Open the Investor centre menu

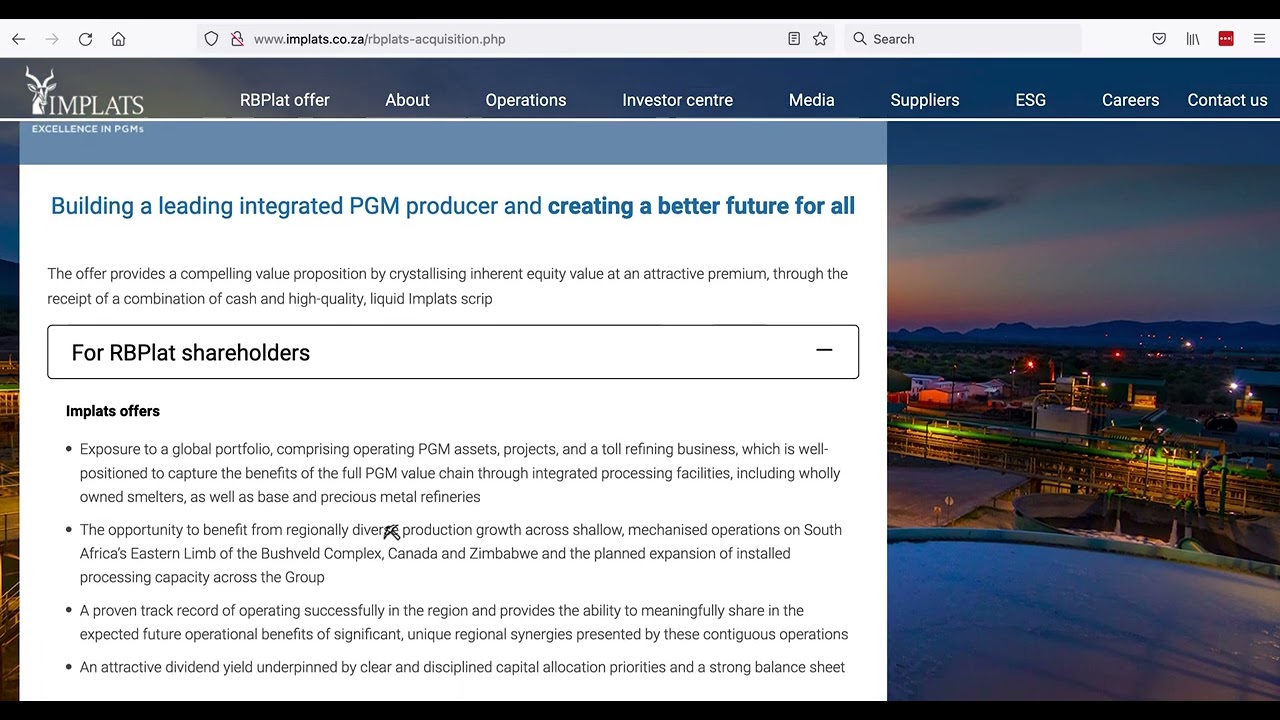click(x=677, y=100)
